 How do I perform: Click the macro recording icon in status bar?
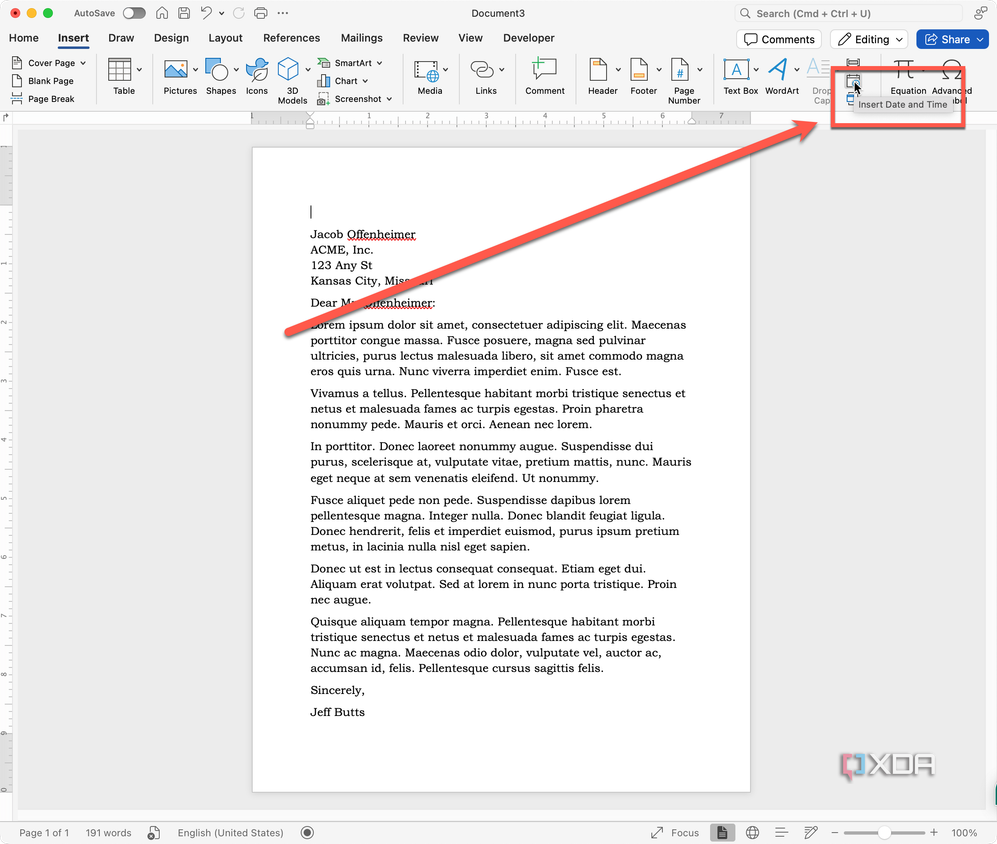pyautogui.click(x=307, y=833)
